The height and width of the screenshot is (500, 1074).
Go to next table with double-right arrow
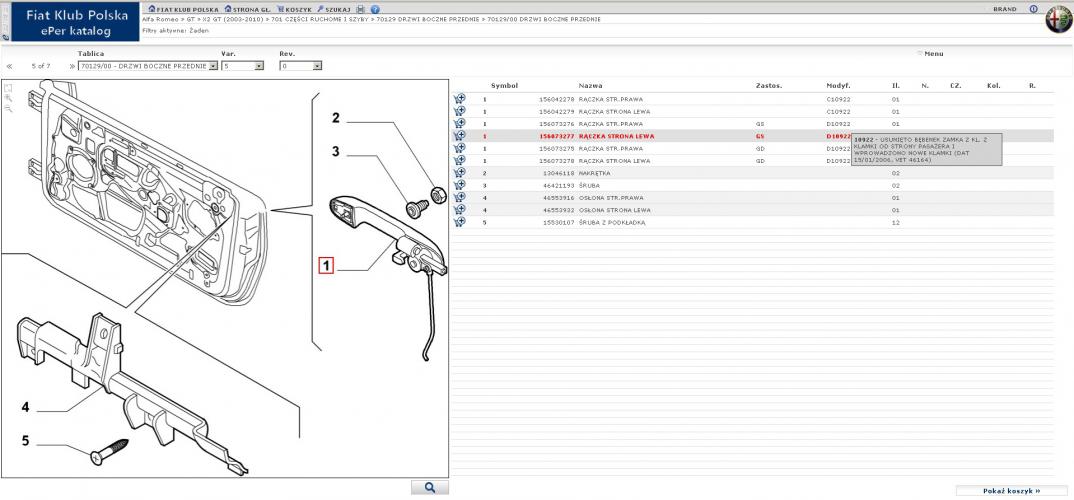(x=72, y=66)
